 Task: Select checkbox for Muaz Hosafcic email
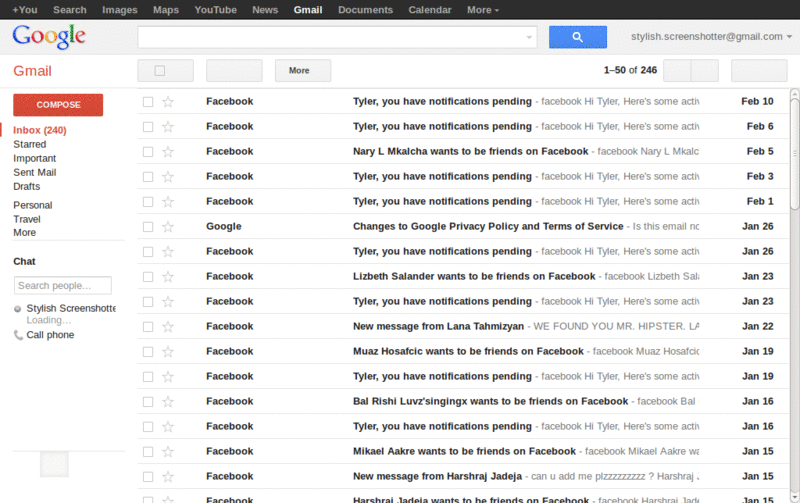[x=148, y=351]
